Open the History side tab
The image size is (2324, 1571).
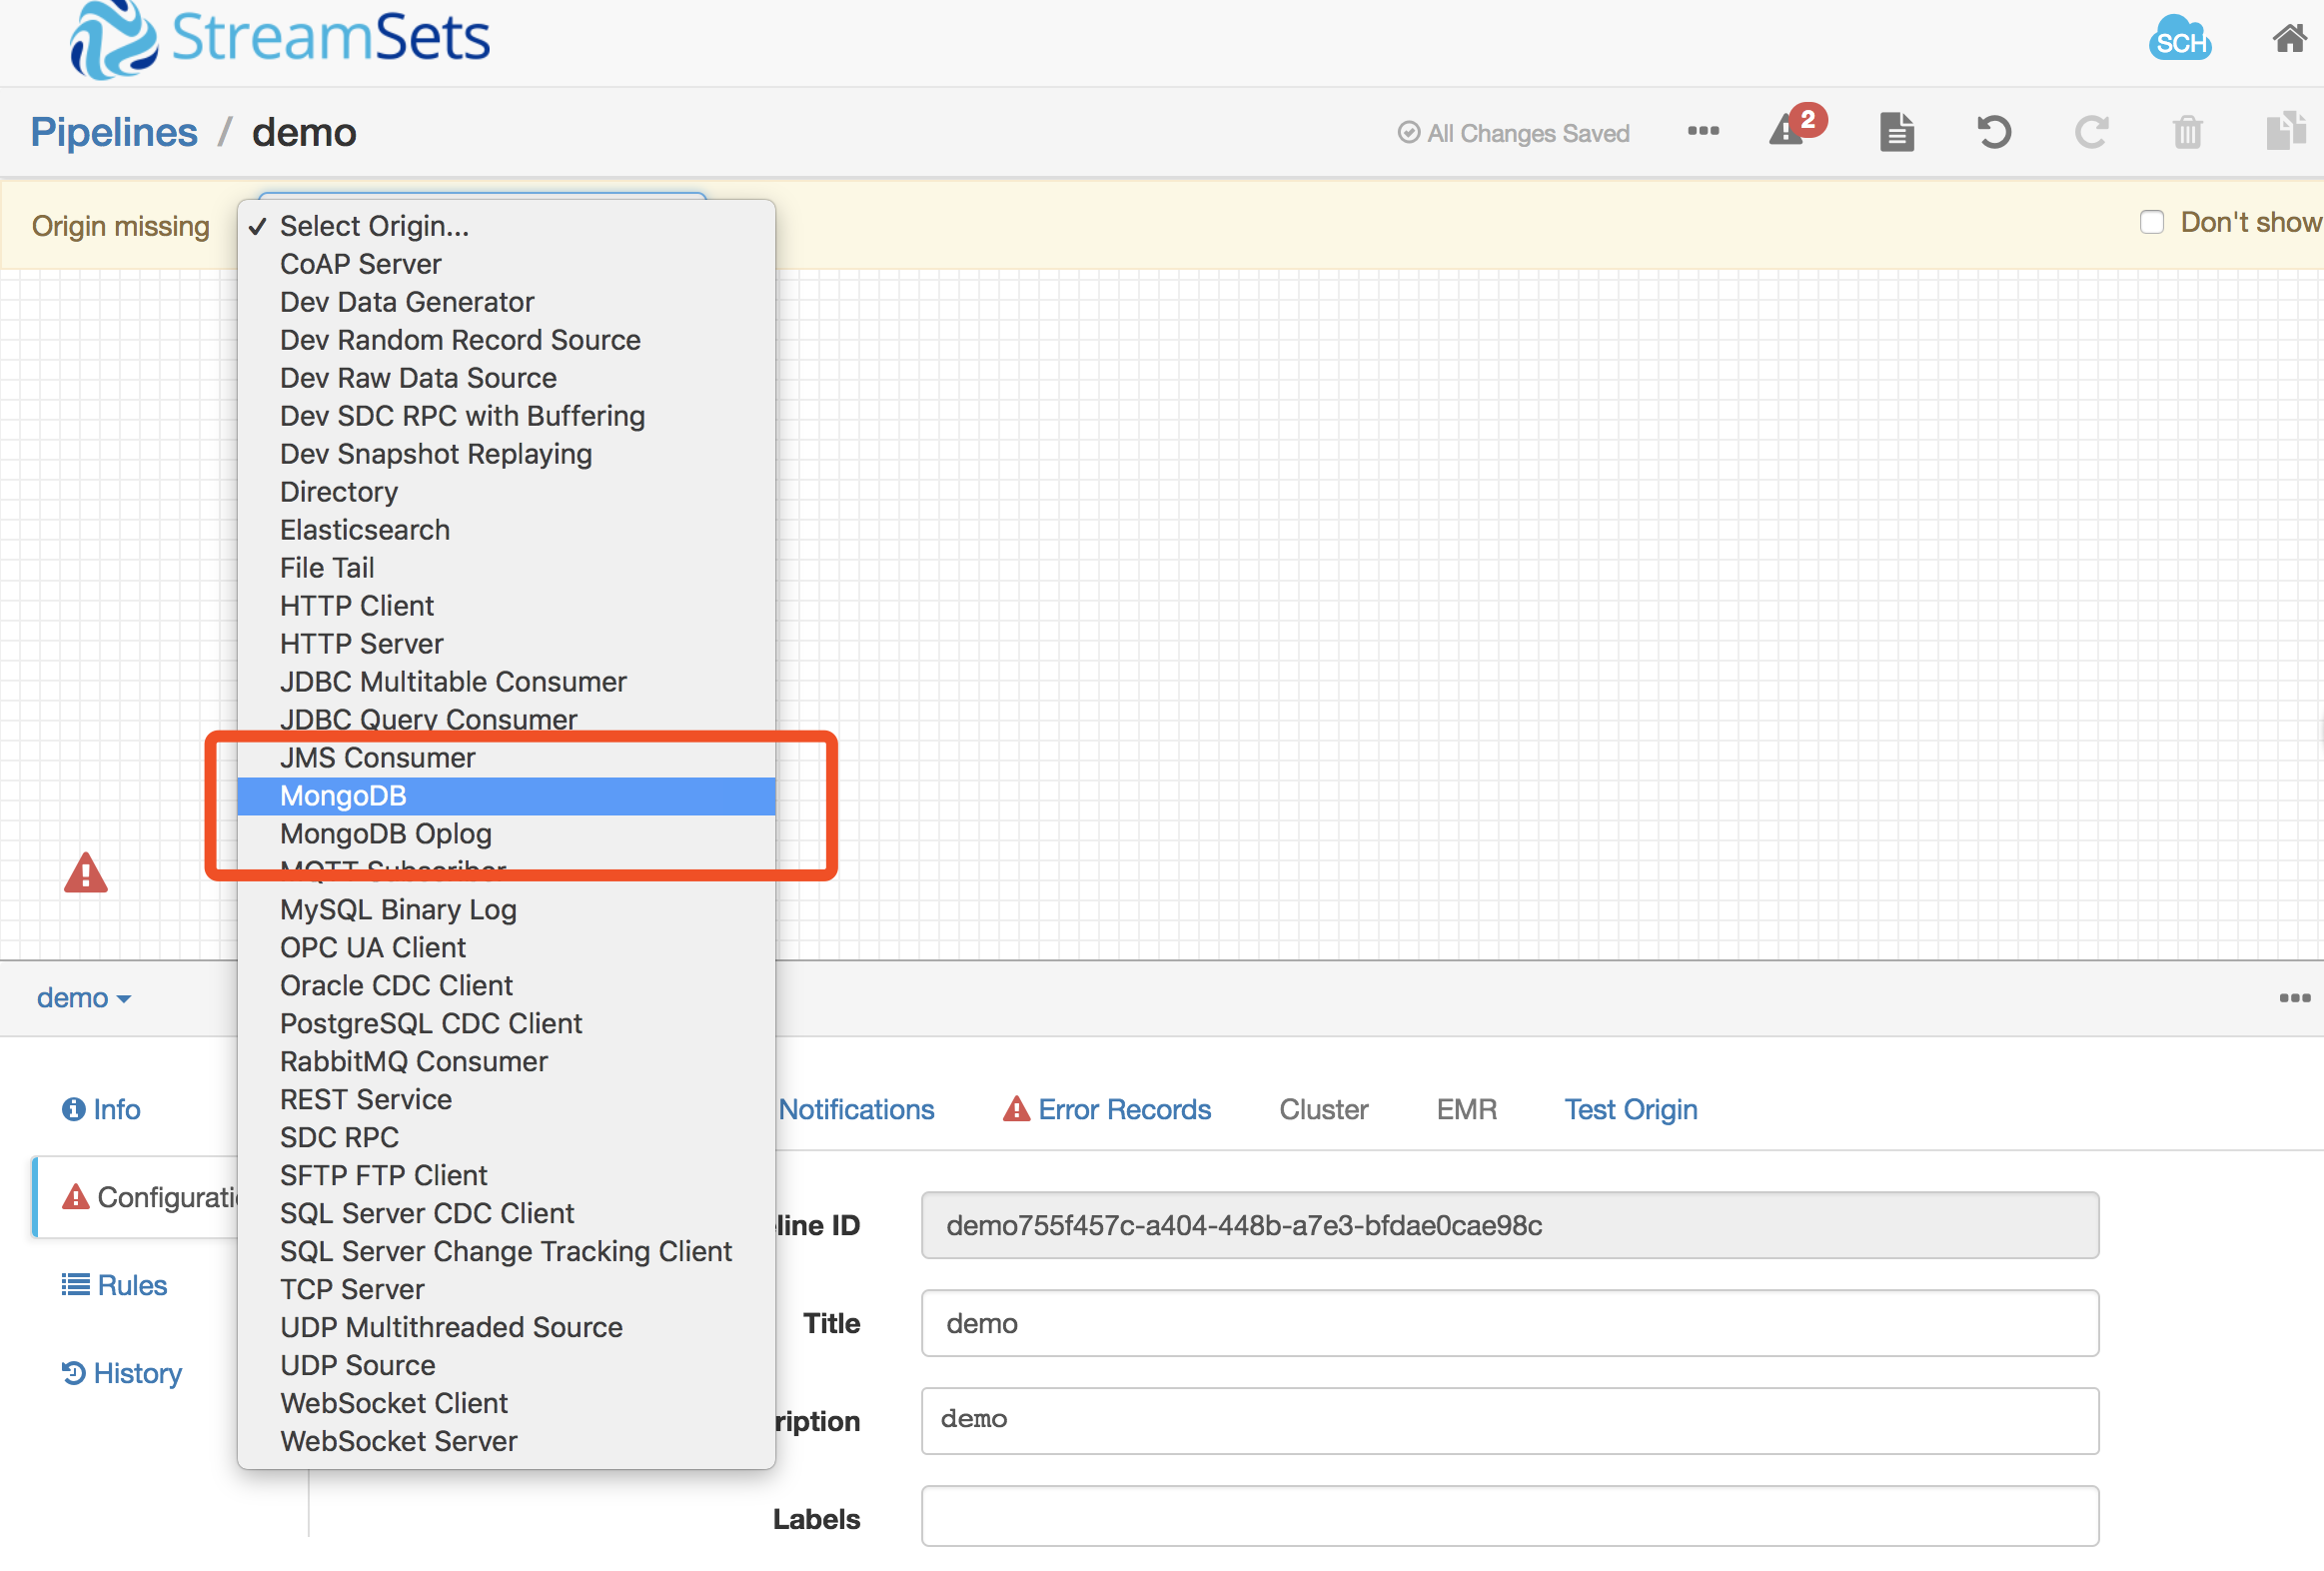[x=121, y=1374]
